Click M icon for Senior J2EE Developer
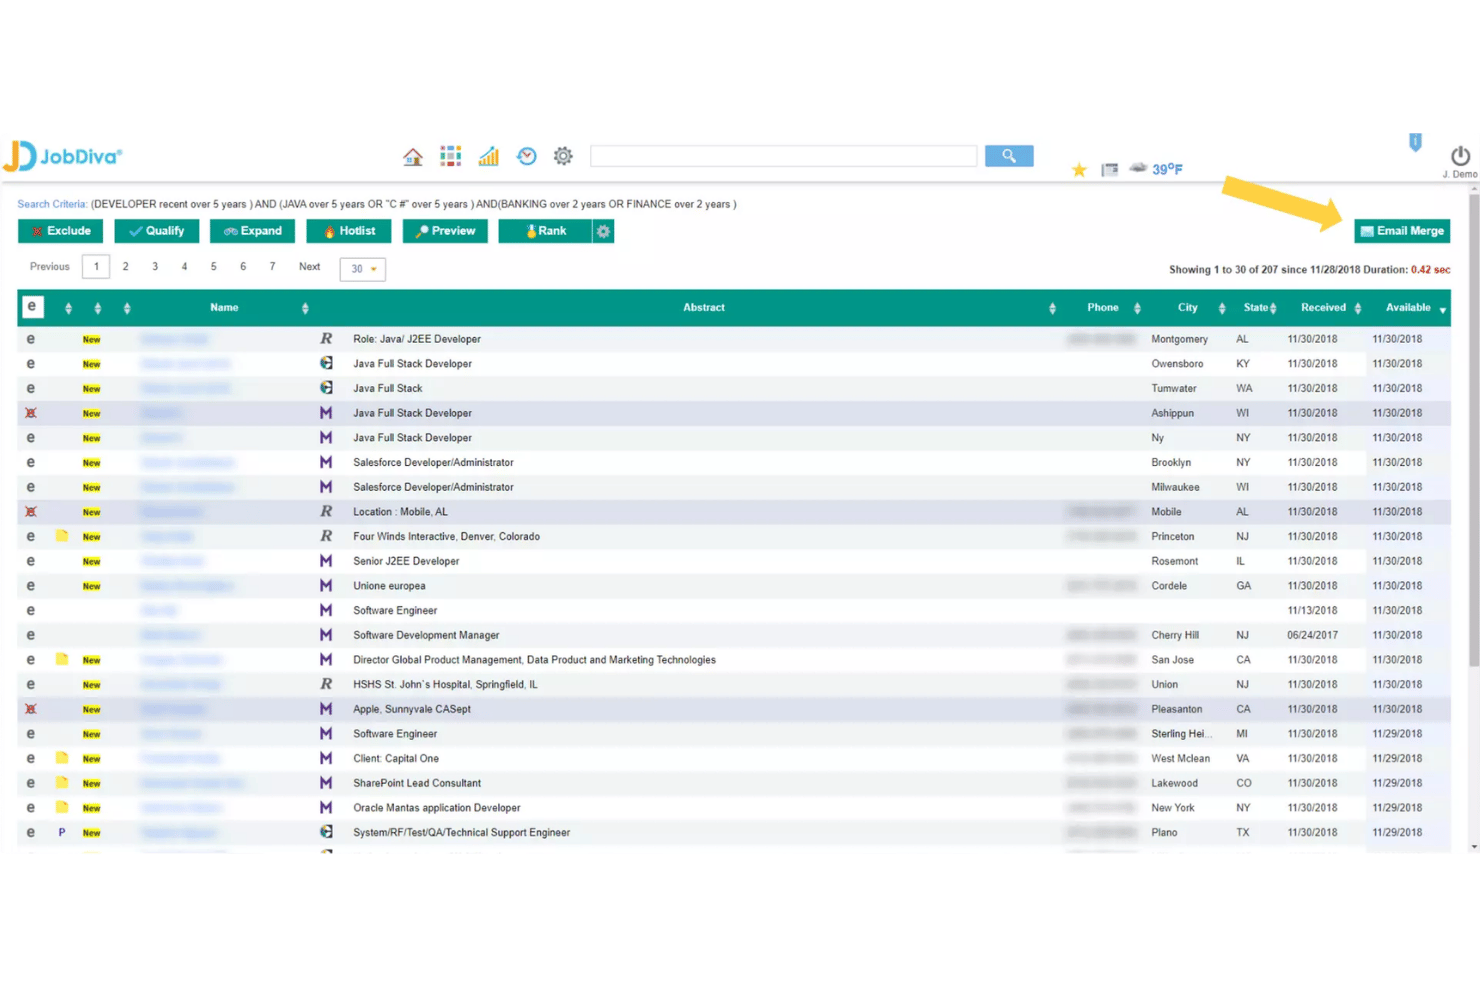The height and width of the screenshot is (987, 1480). tap(326, 561)
